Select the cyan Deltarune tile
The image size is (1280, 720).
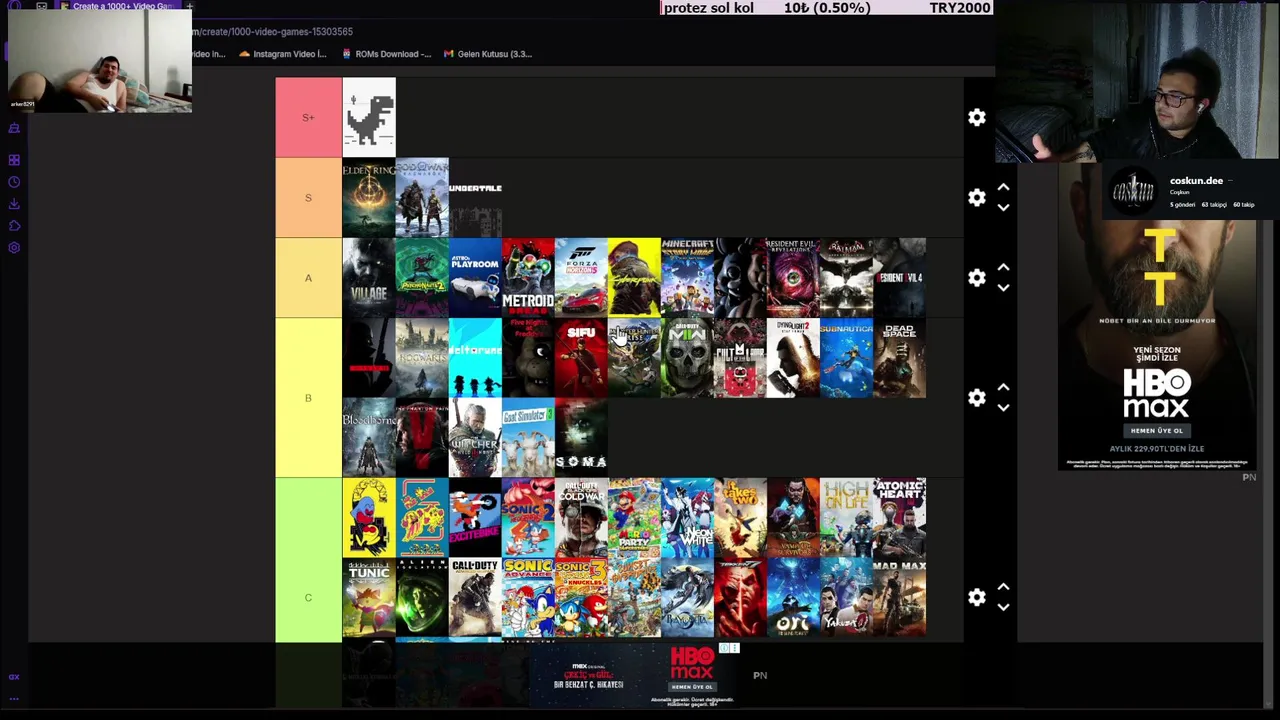coord(475,358)
